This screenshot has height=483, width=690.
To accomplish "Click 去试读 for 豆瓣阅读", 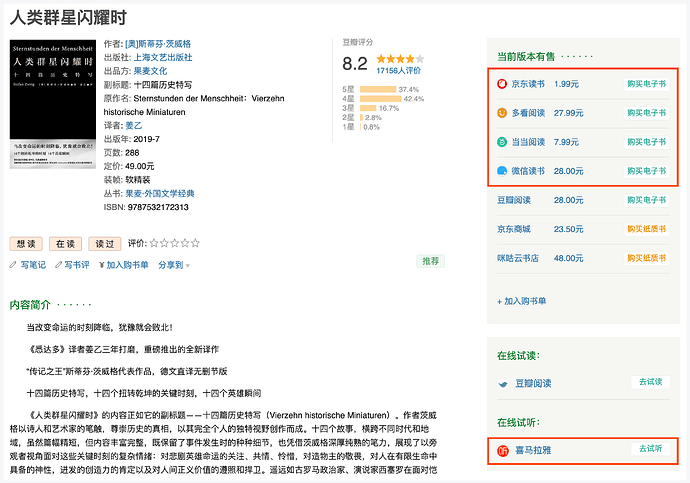I will click(x=650, y=382).
